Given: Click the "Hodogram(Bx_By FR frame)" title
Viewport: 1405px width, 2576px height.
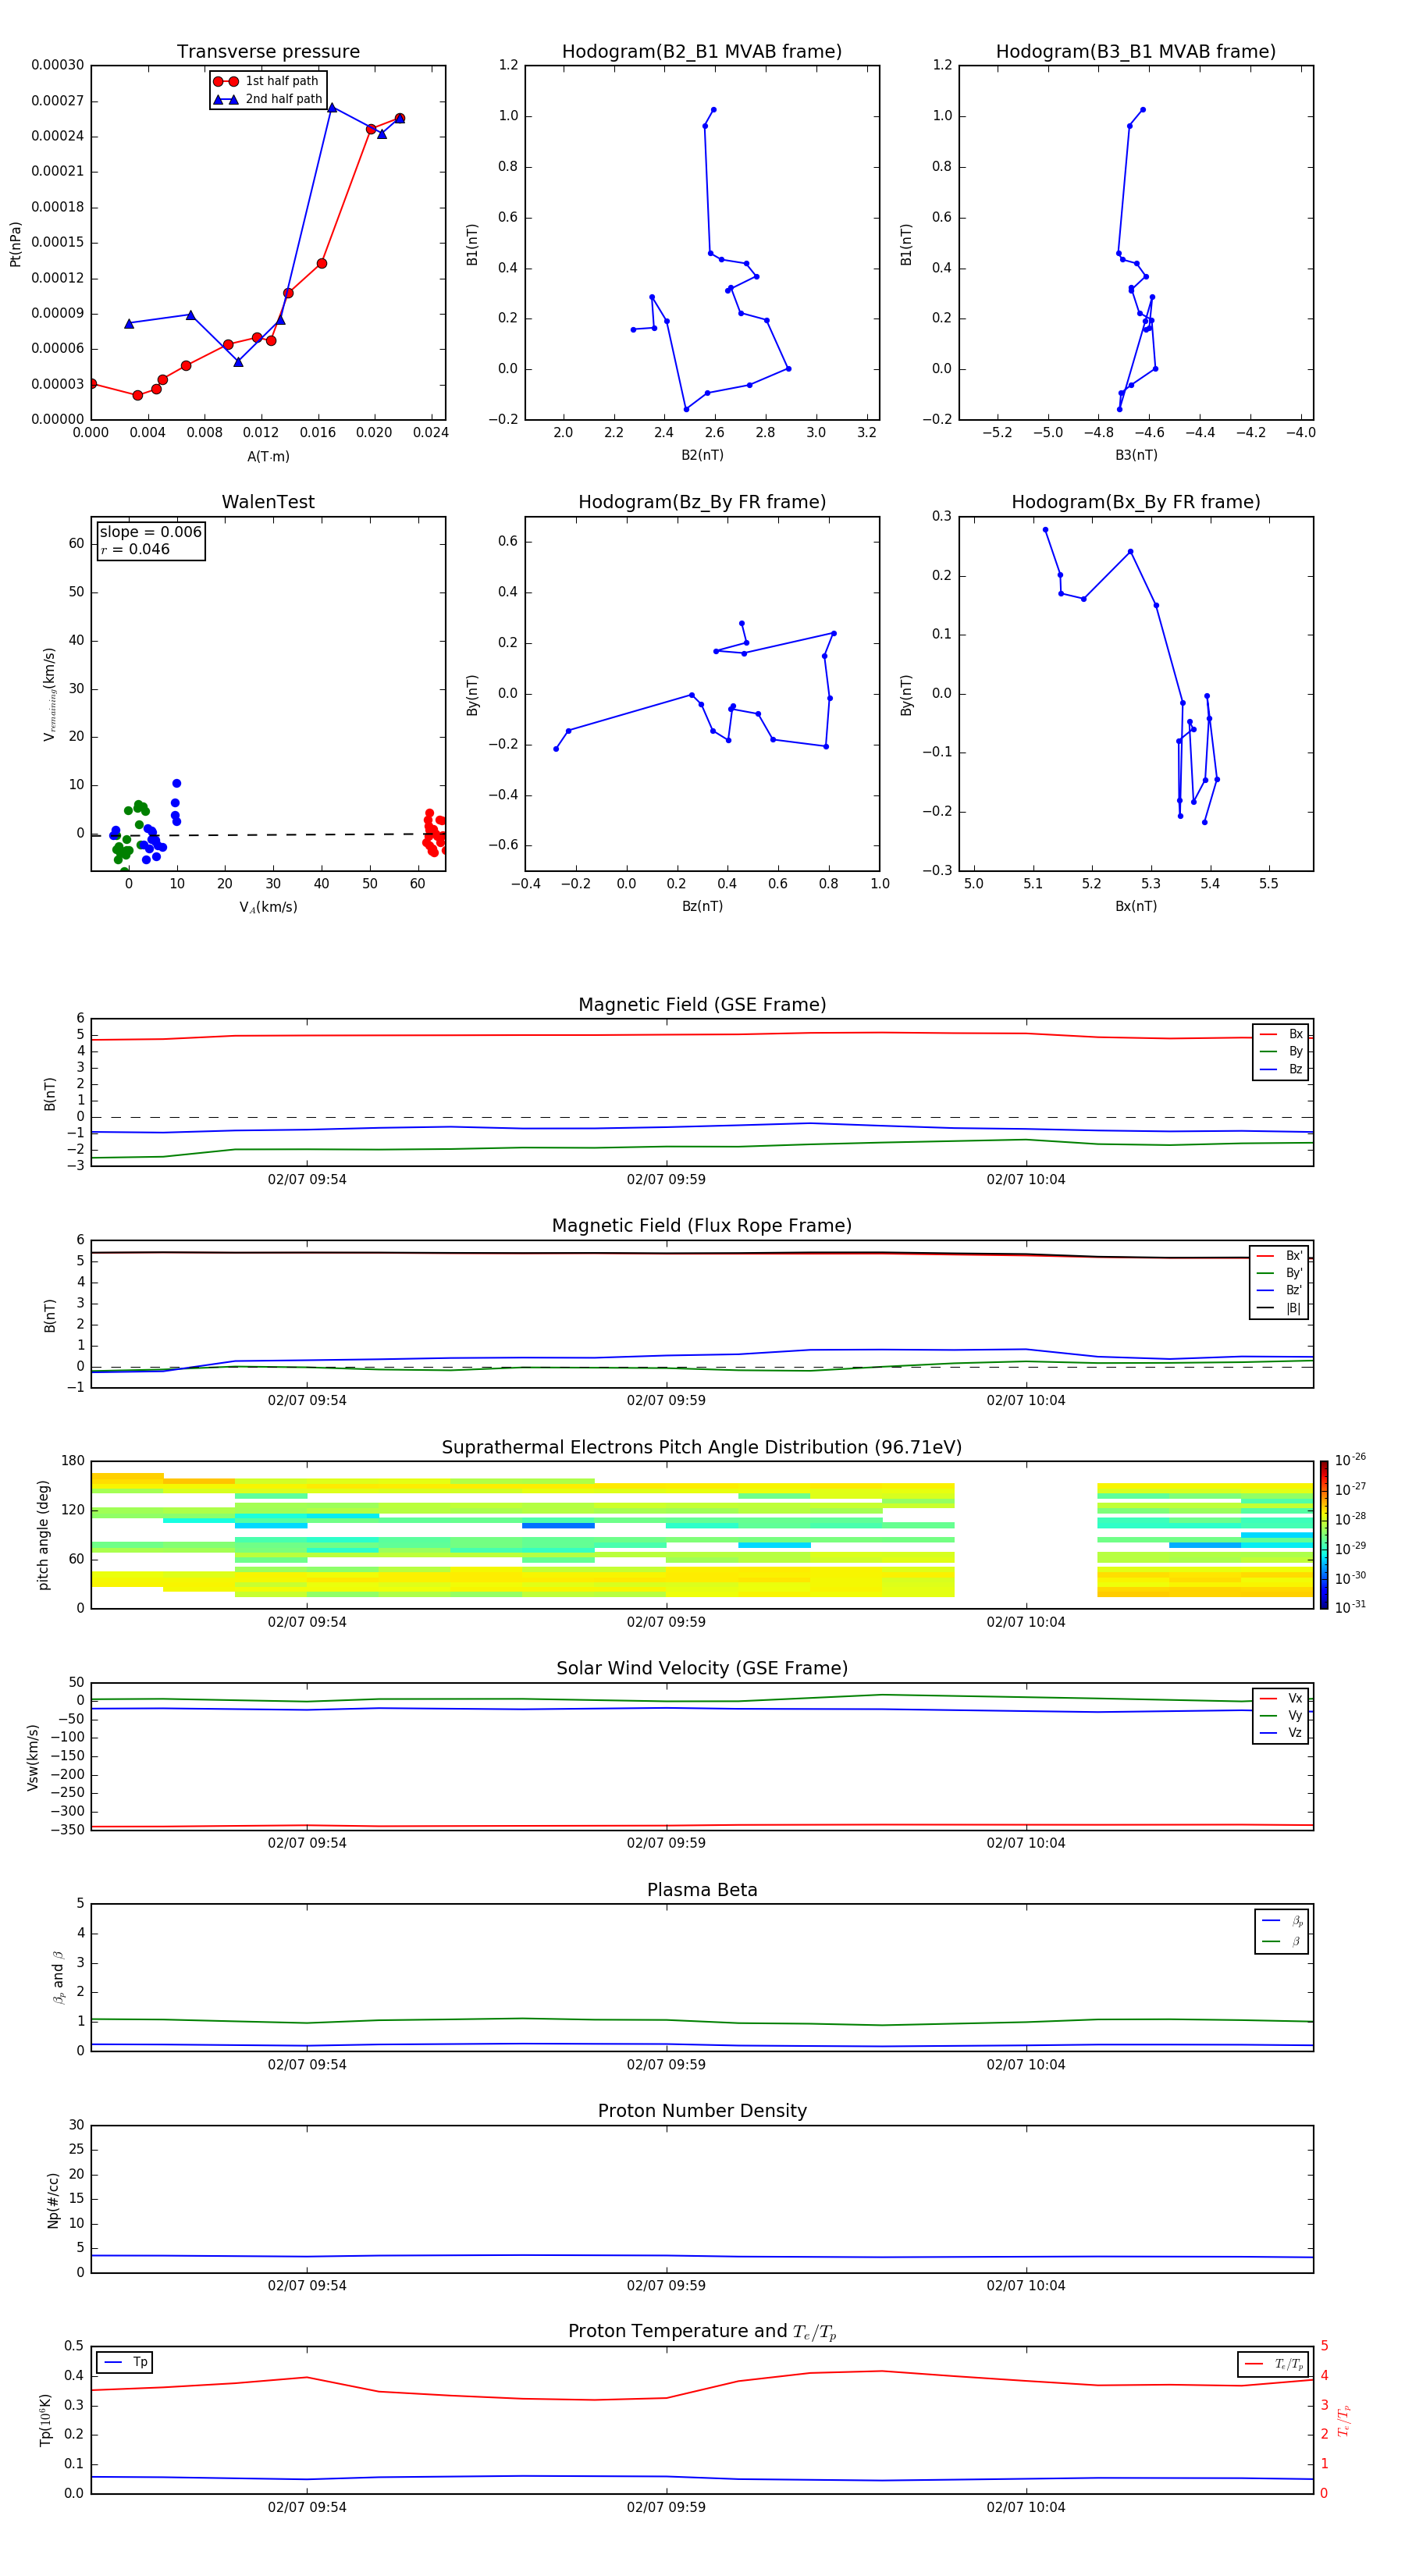Looking at the screenshot, I should click(1136, 502).
